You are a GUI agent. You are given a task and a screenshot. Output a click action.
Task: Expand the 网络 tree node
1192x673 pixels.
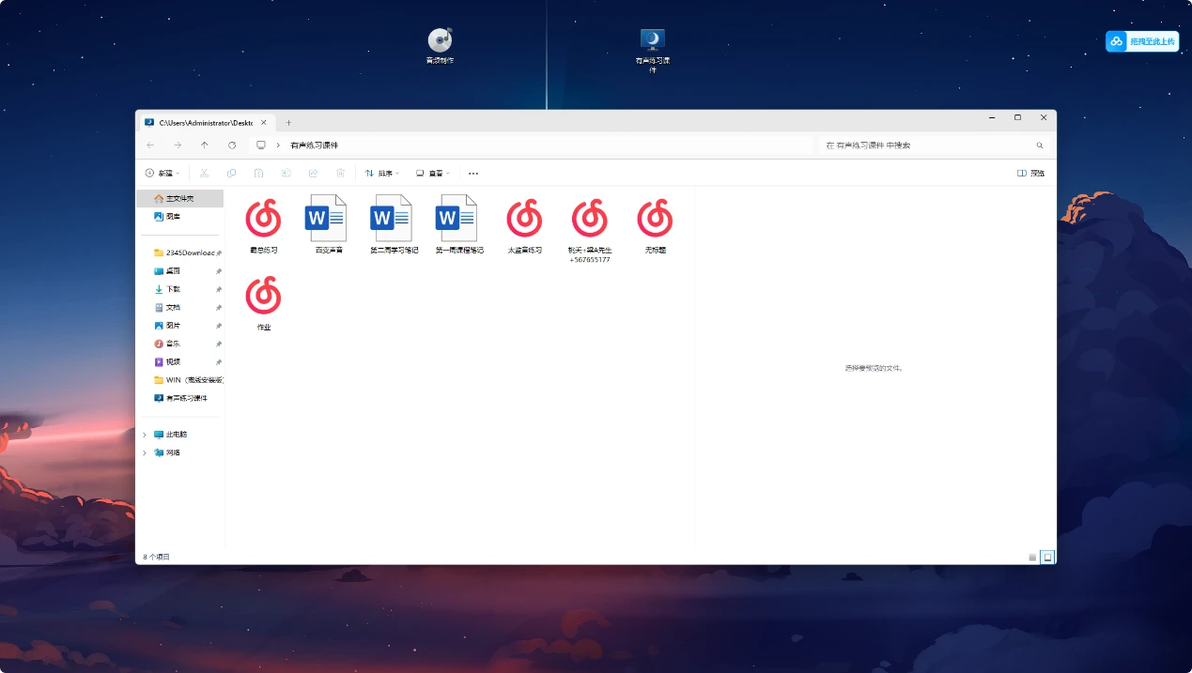click(144, 453)
